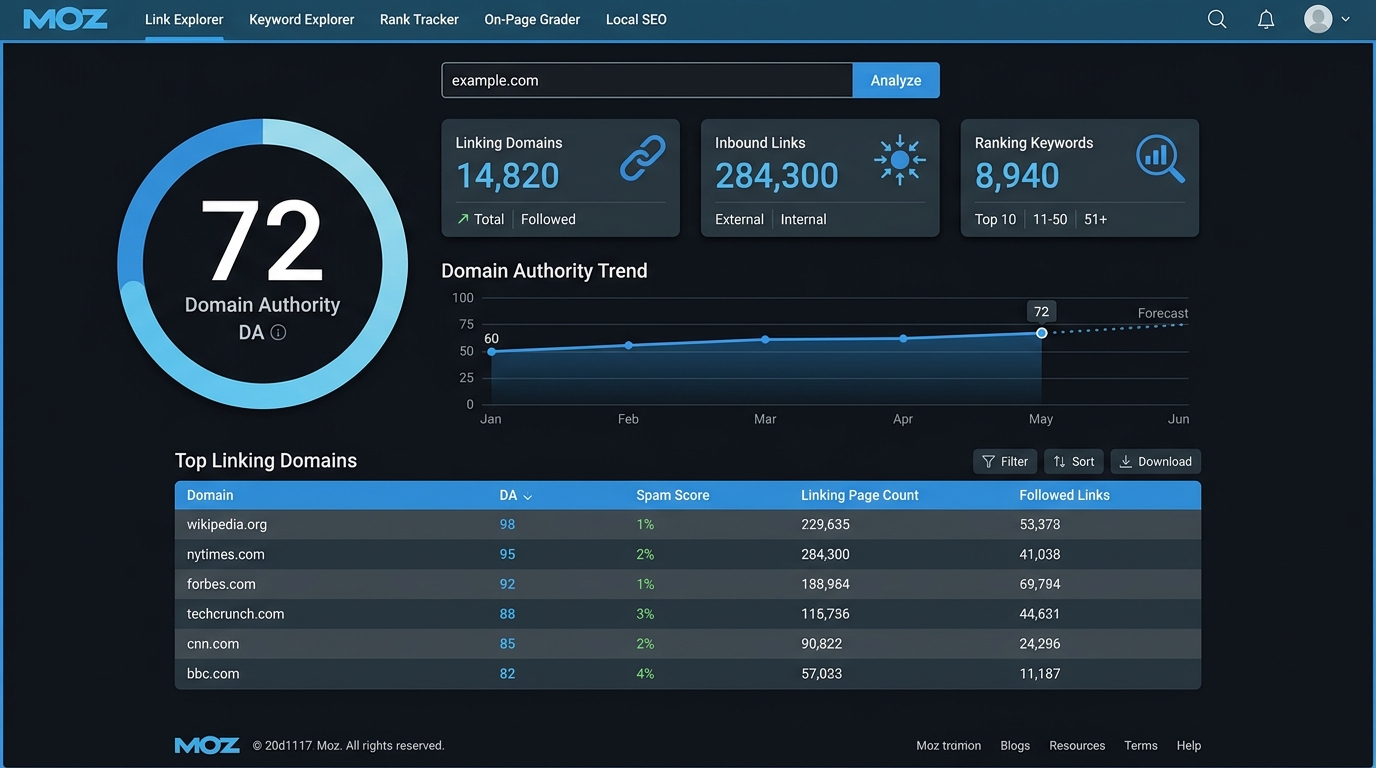Screen dimensions: 1376x768
Task: Select Followed in Linking Domains card
Action: coord(548,219)
